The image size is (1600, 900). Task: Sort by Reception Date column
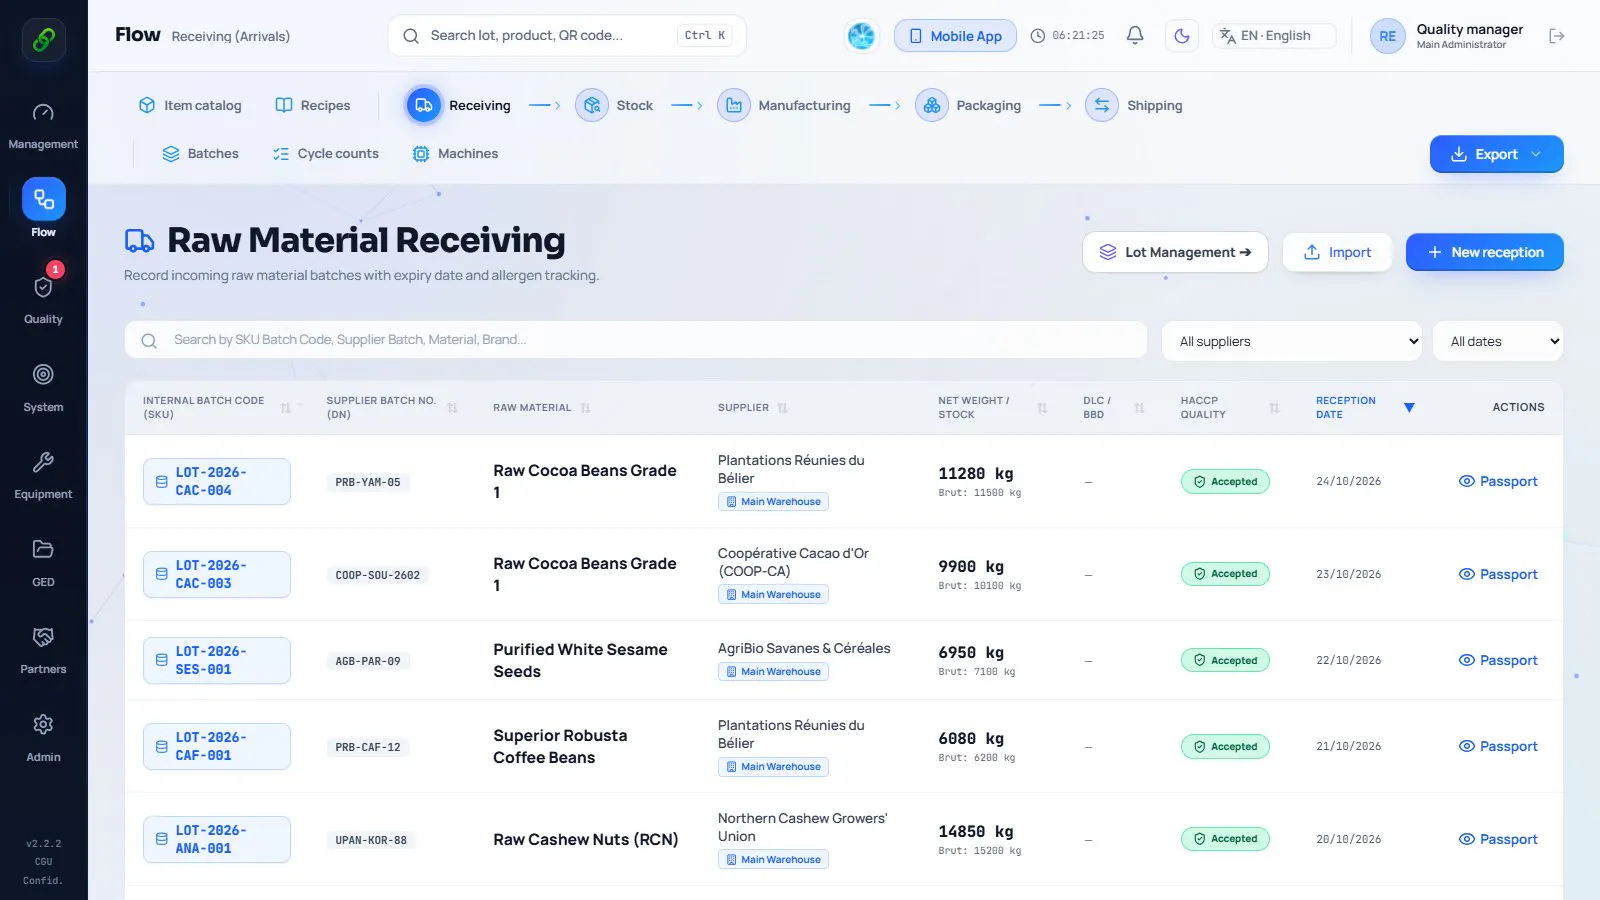click(1365, 407)
